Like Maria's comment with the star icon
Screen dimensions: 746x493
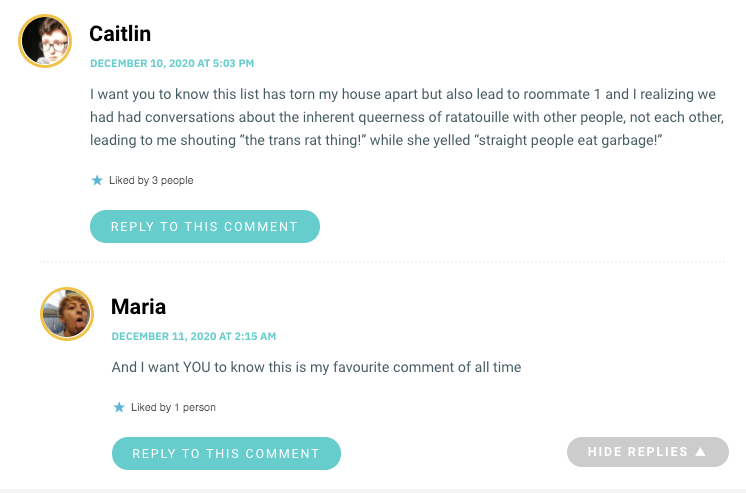coord(119,407)
